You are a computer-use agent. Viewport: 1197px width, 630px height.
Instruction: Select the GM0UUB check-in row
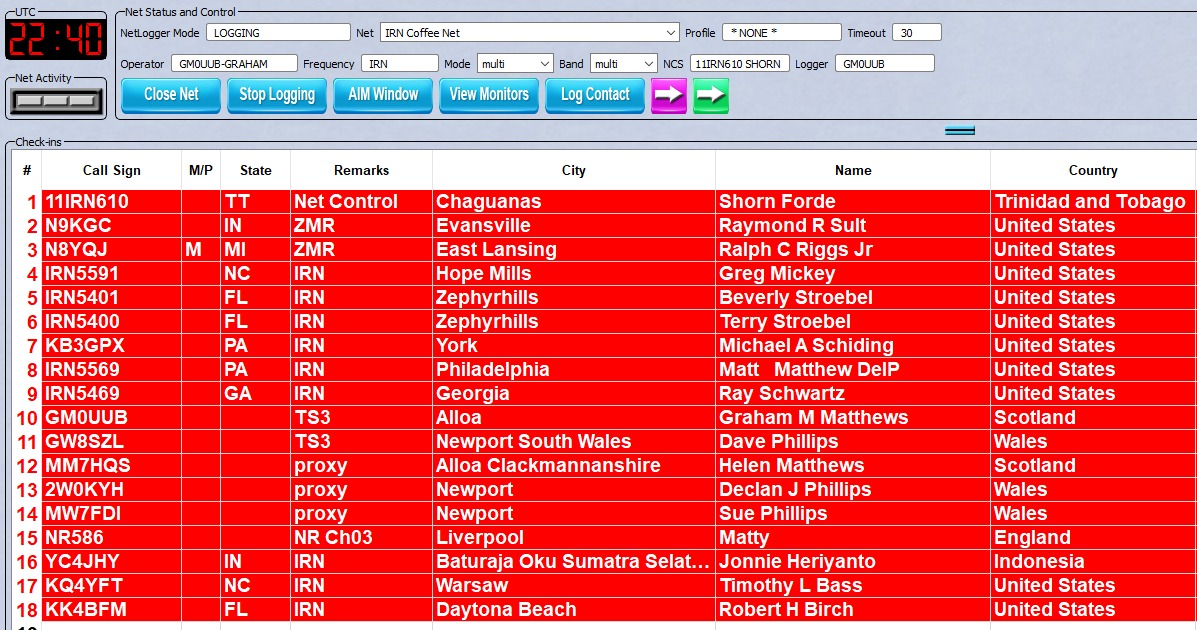click(86, 418)
